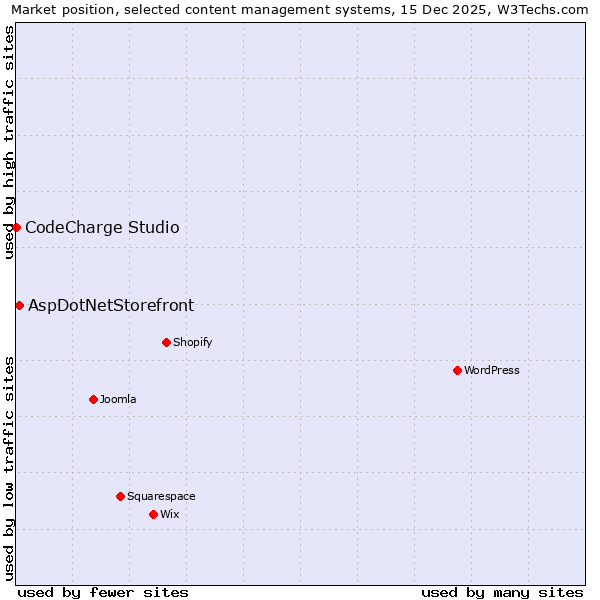Select the AspDotNetStorefront text label
Viewport: 600px width, 600px height.
[111, 306]
